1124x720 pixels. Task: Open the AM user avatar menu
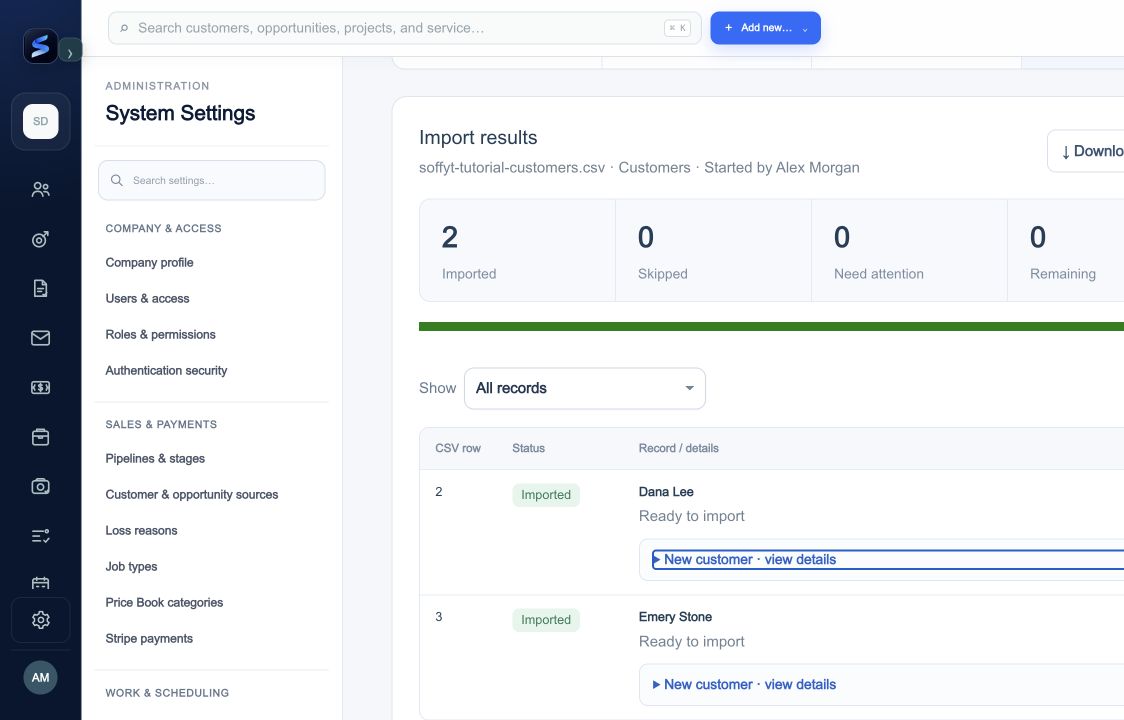[41, 678]
